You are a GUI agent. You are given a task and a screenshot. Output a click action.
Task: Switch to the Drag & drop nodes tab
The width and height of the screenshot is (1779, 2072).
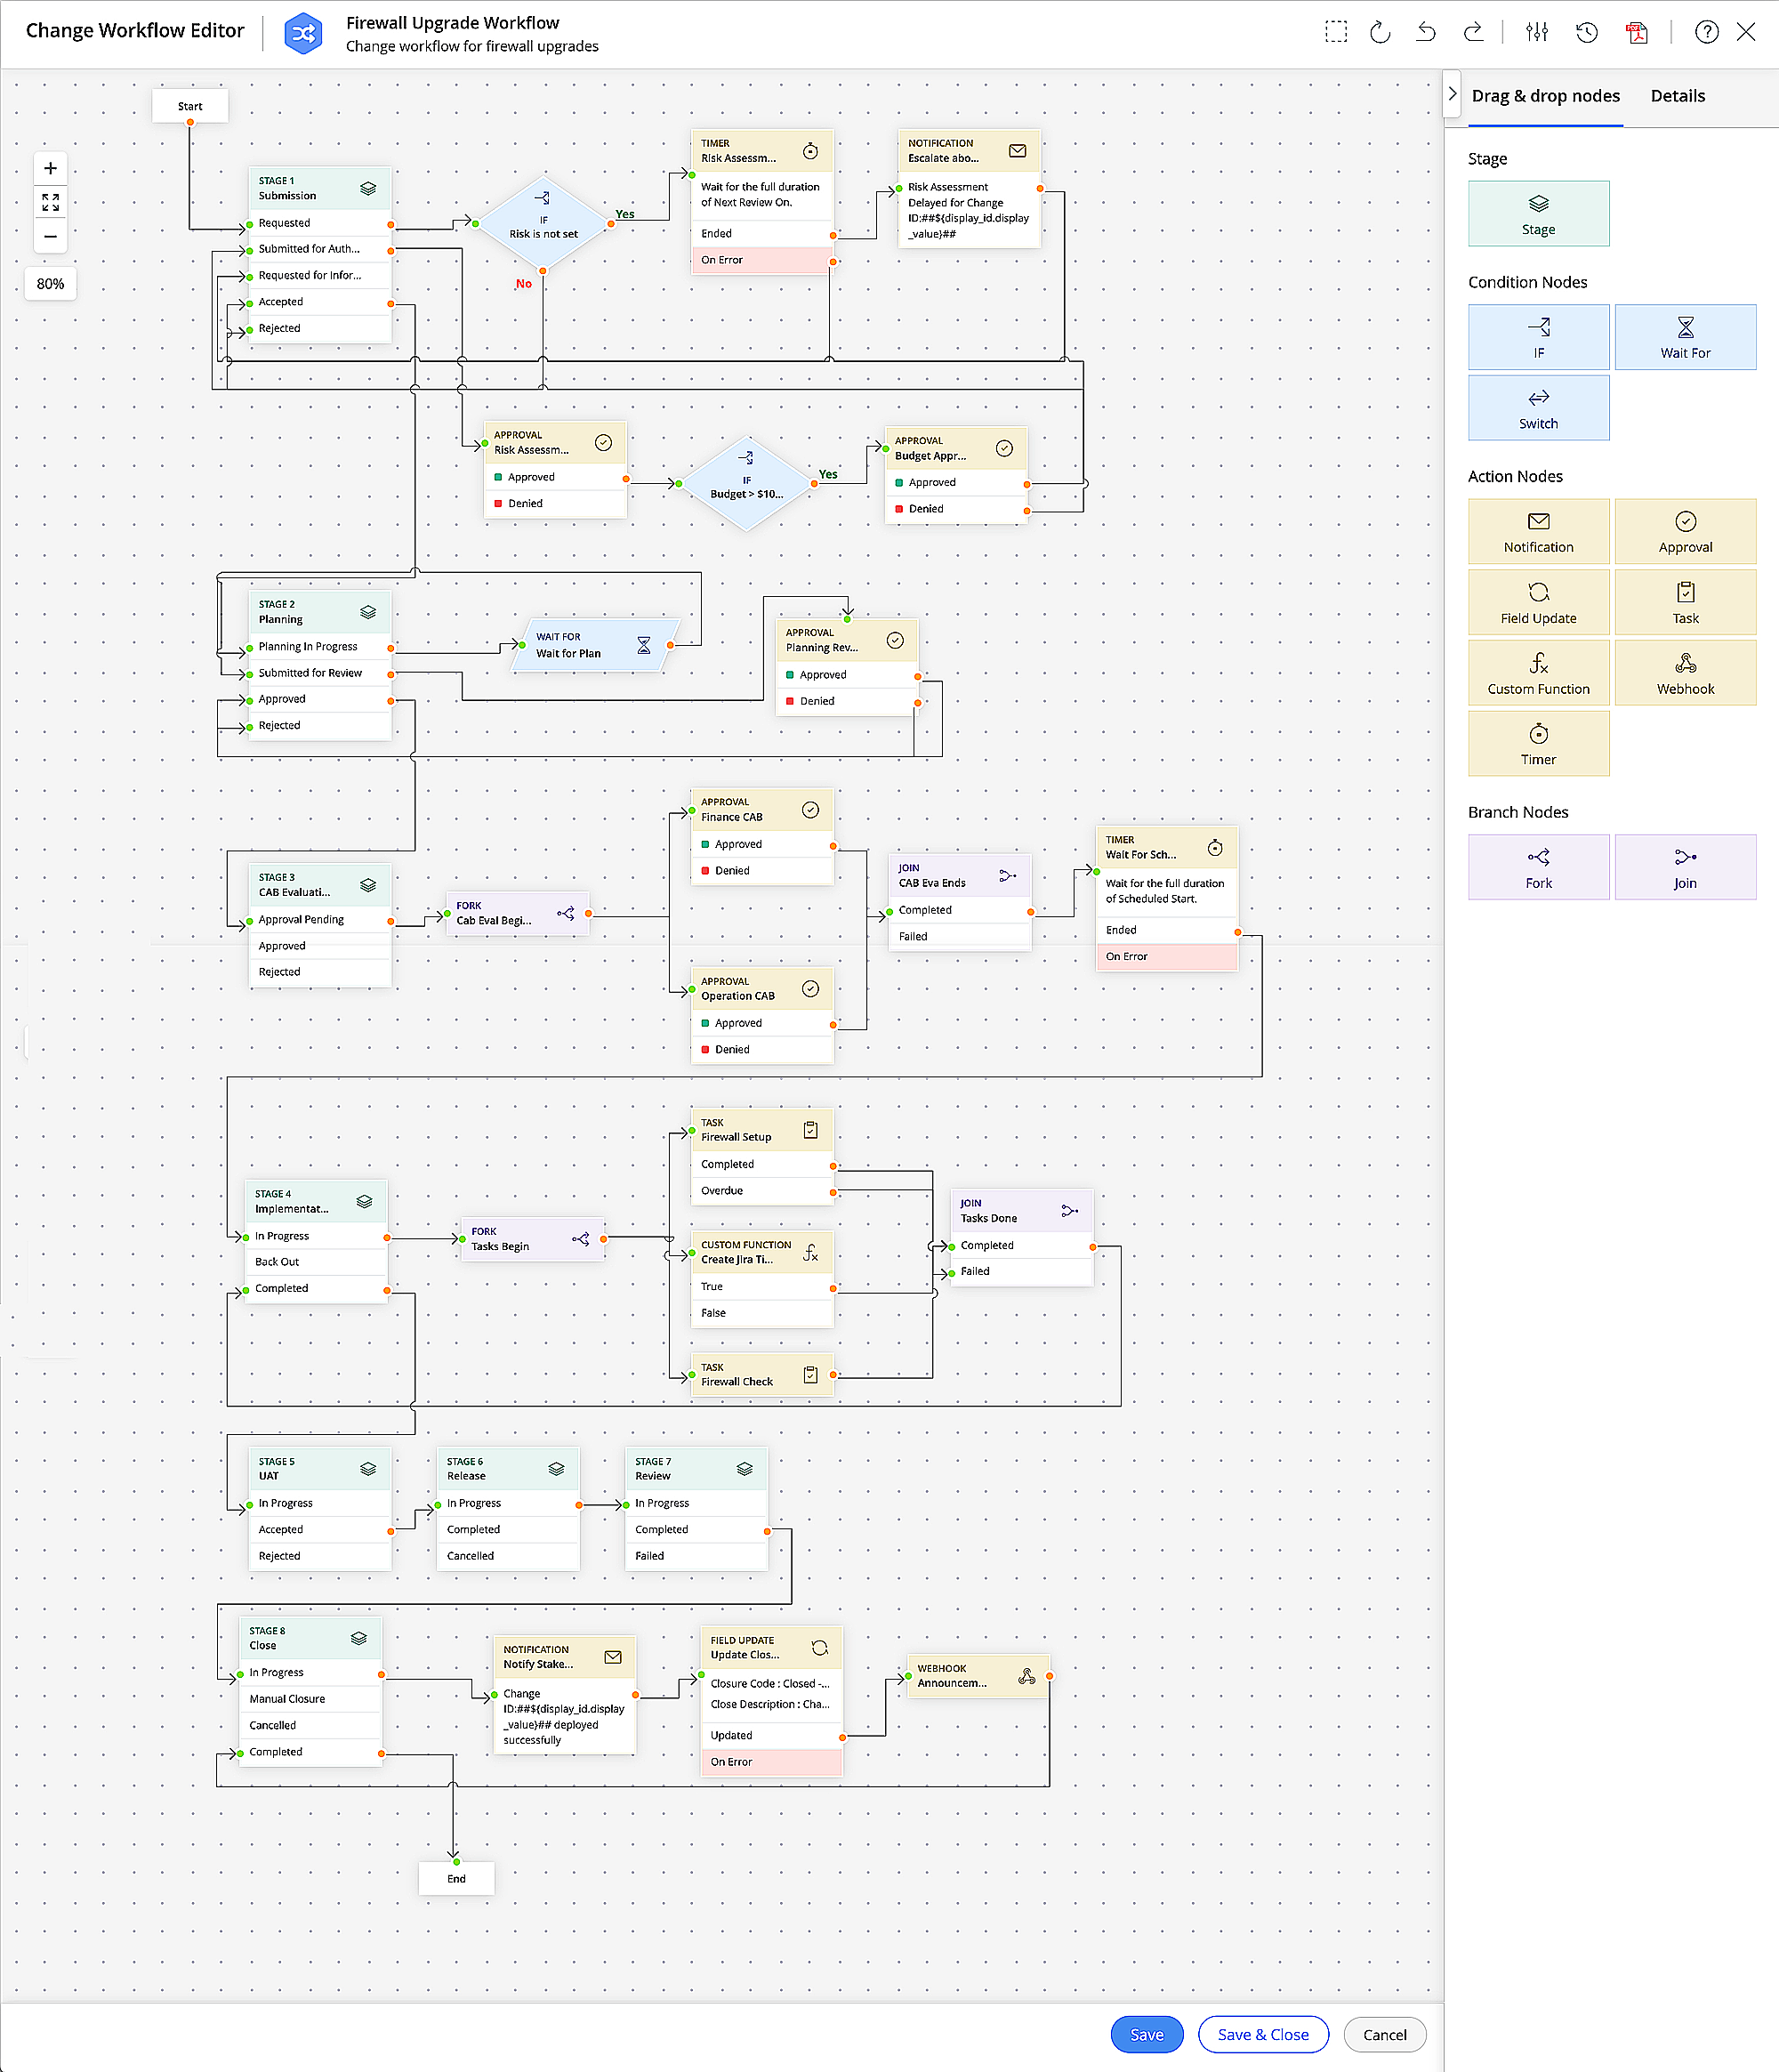pos(1545,95)
